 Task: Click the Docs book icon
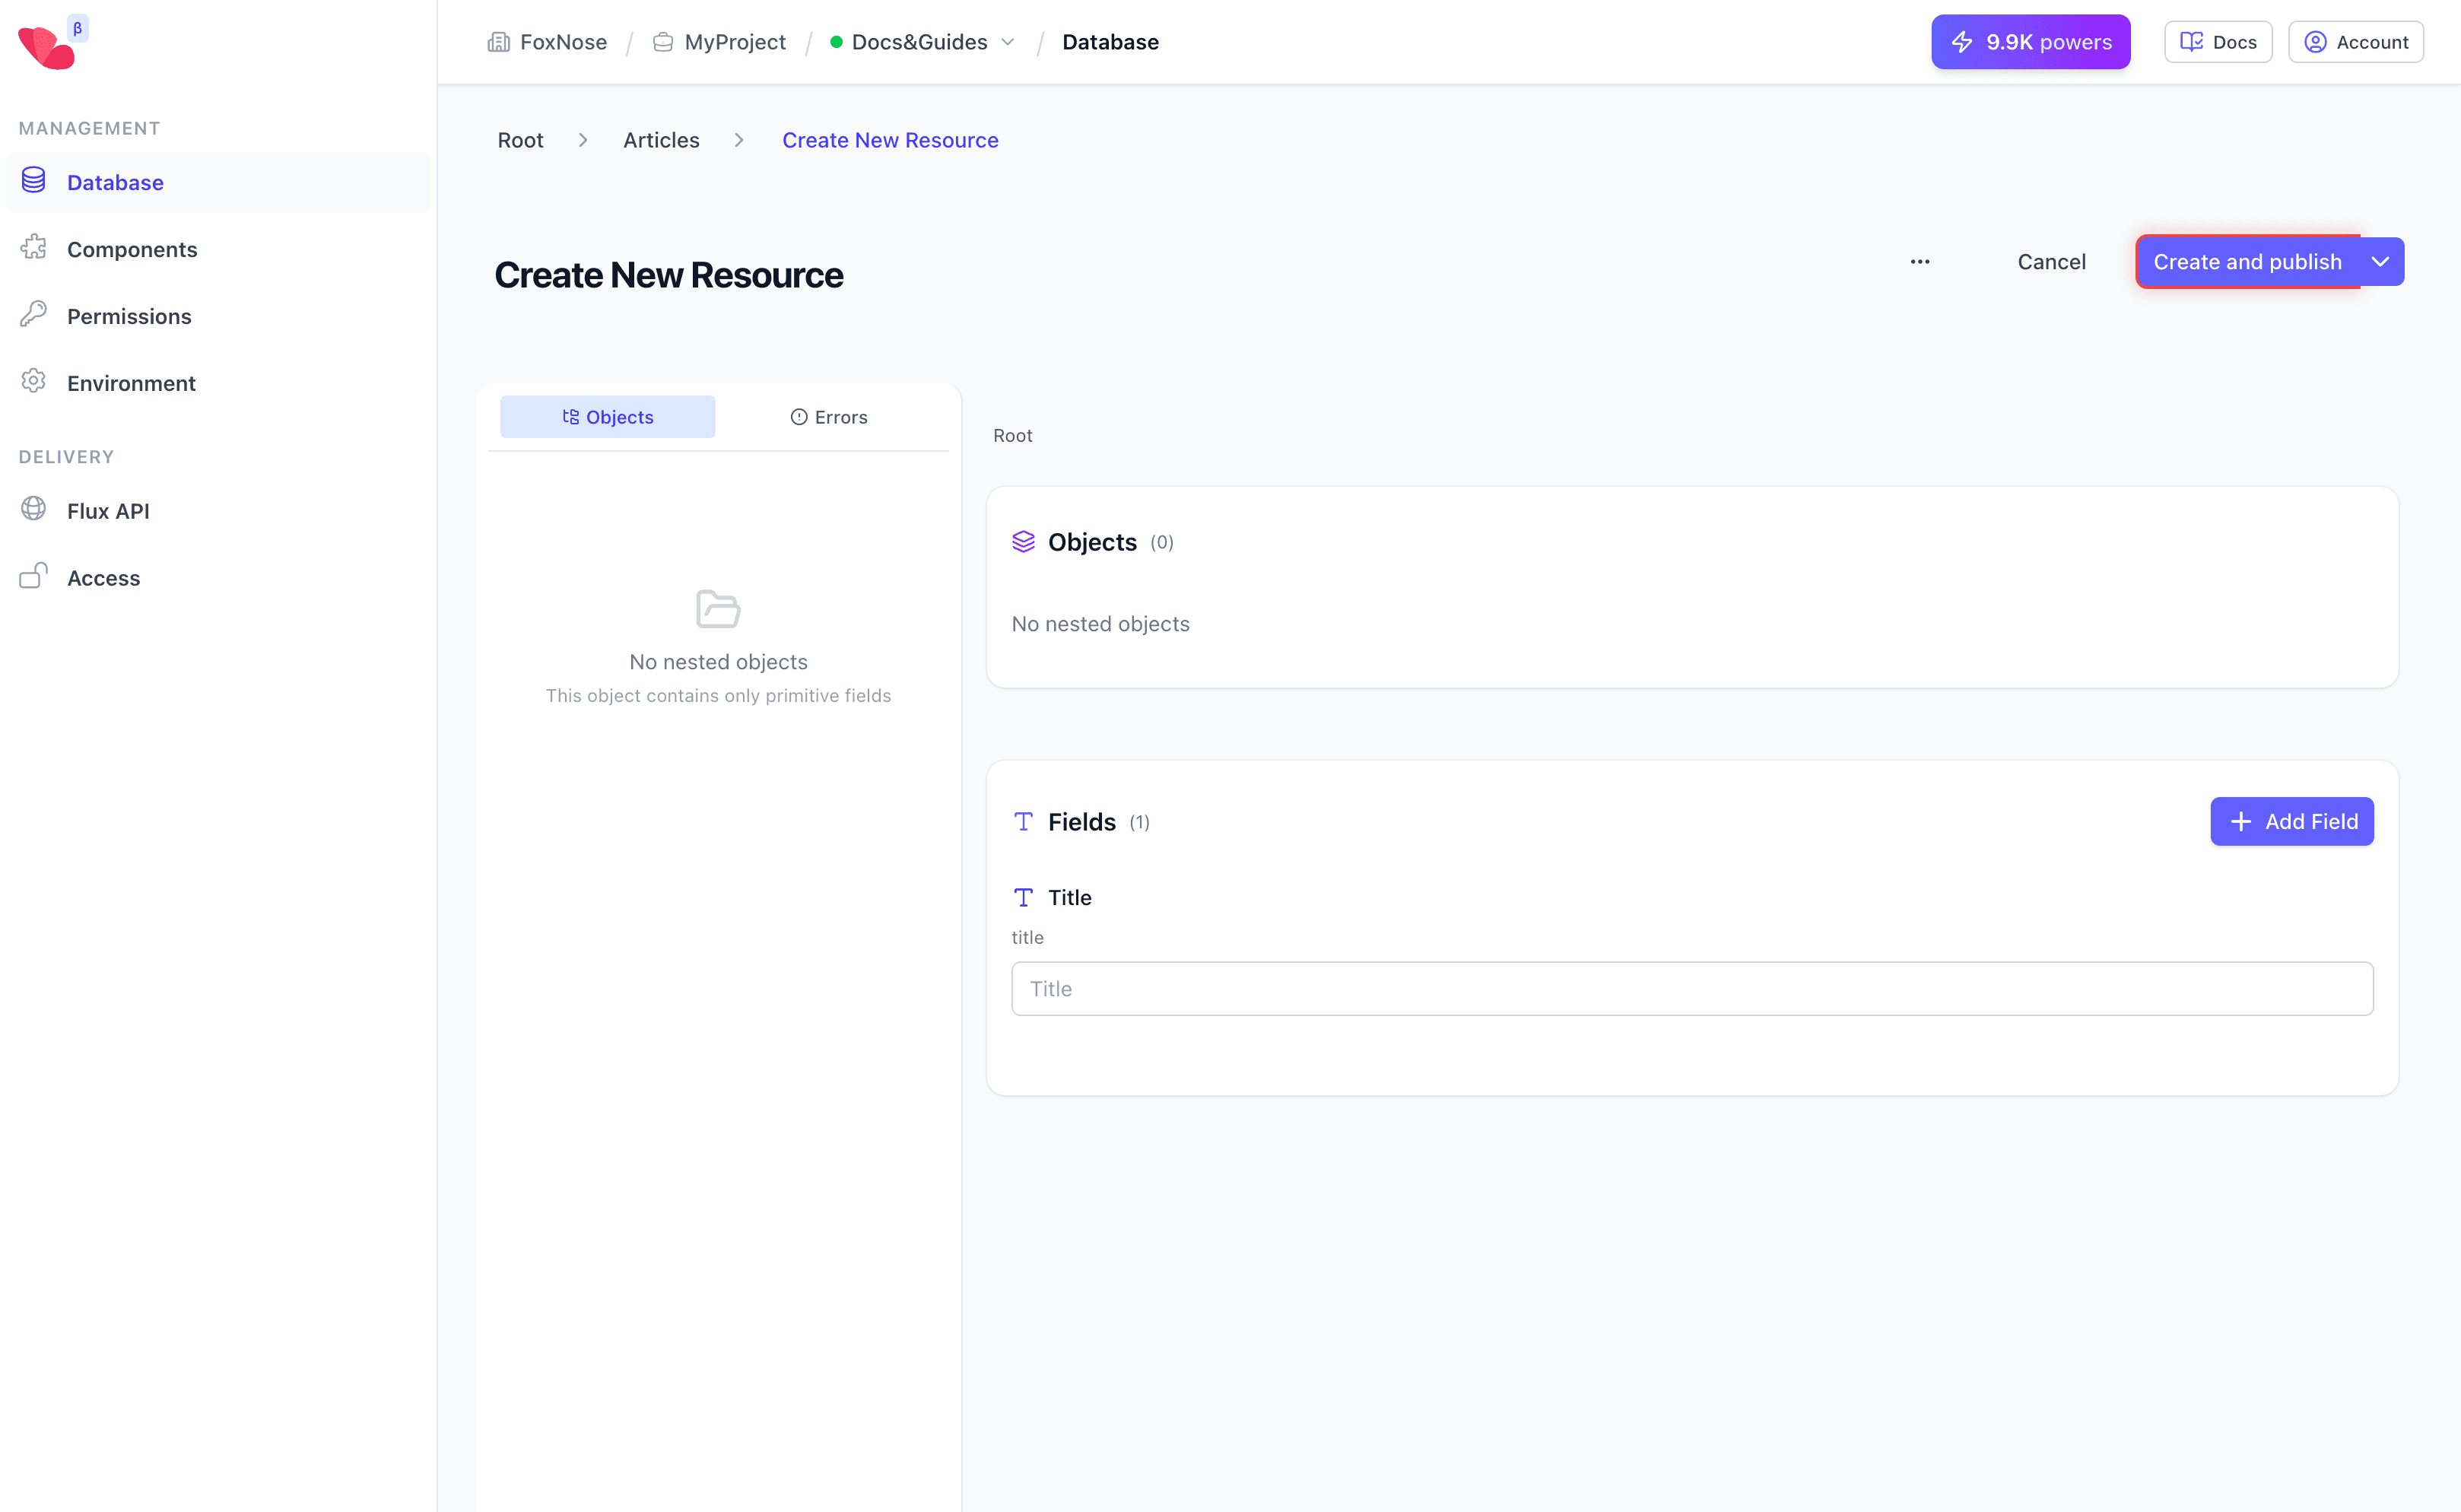click(2191, 42)
